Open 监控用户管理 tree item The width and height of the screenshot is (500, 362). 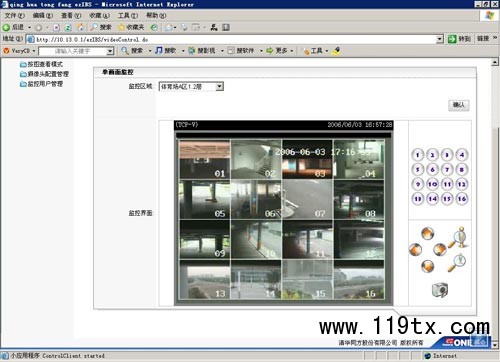pos(41,84)
